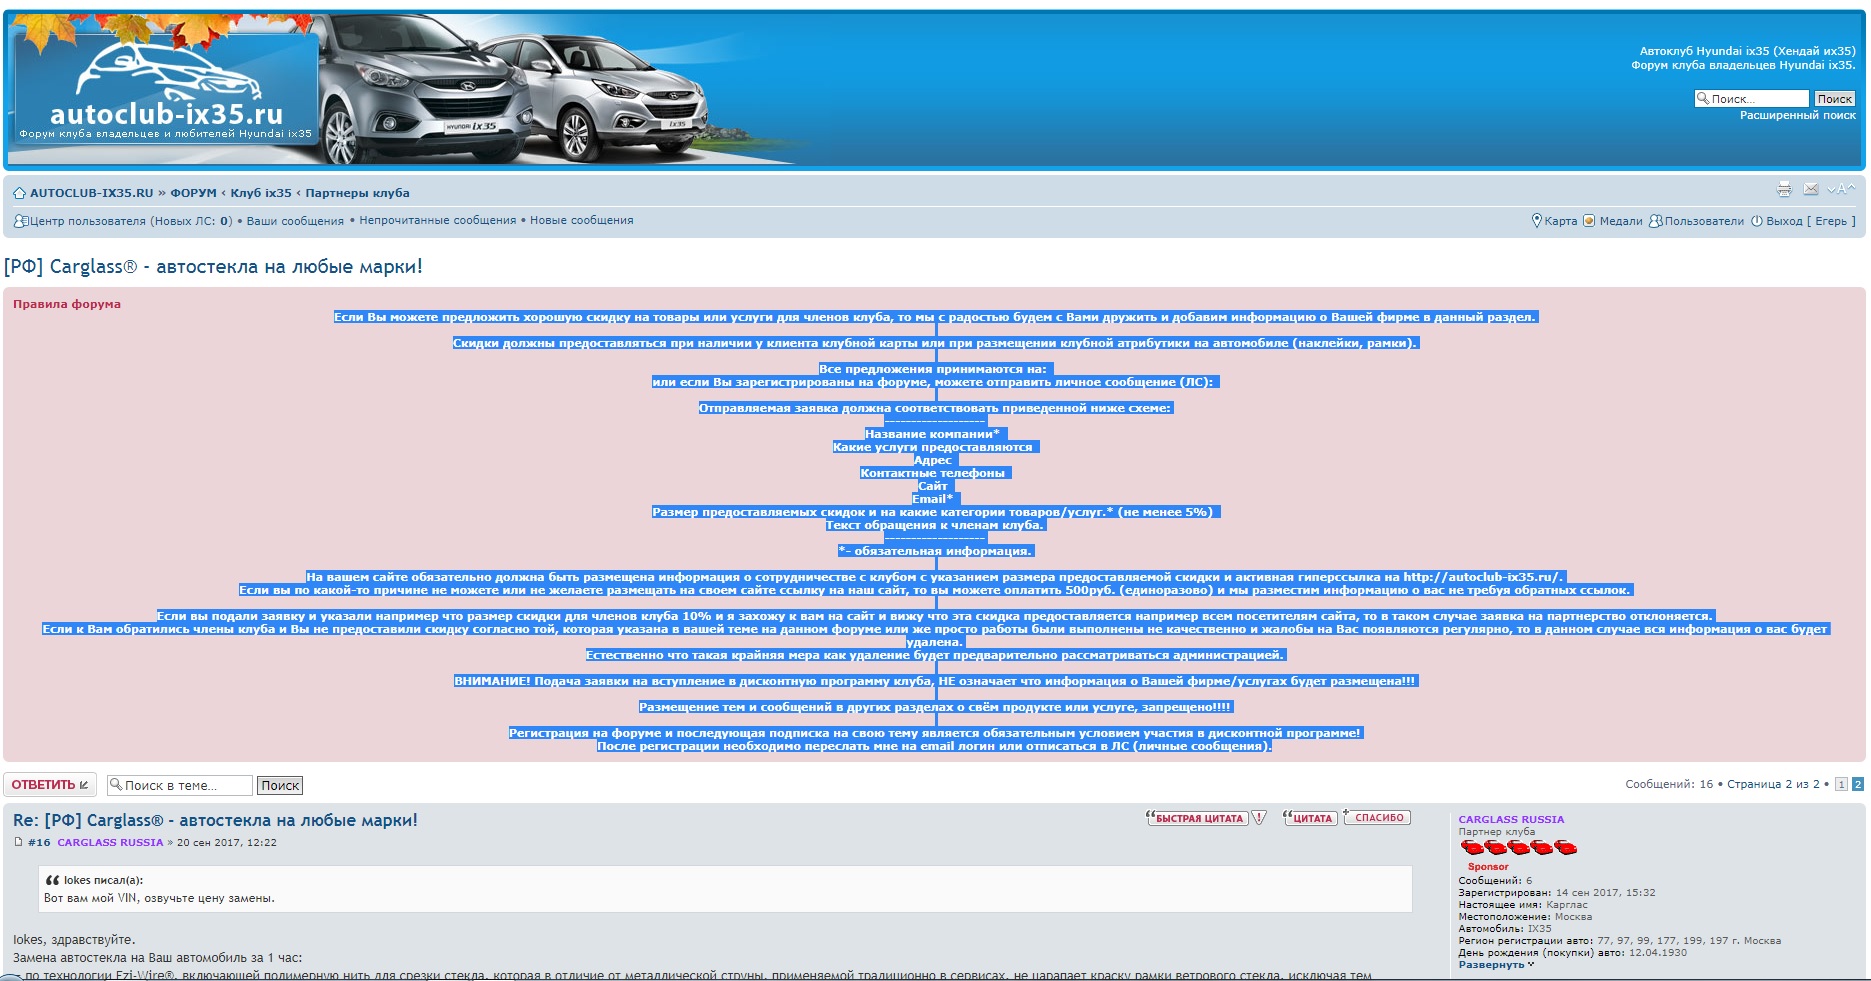Log out via Выход [ Егерь ]
The height and width of the screenshot is (981, 1871).
1803,221
